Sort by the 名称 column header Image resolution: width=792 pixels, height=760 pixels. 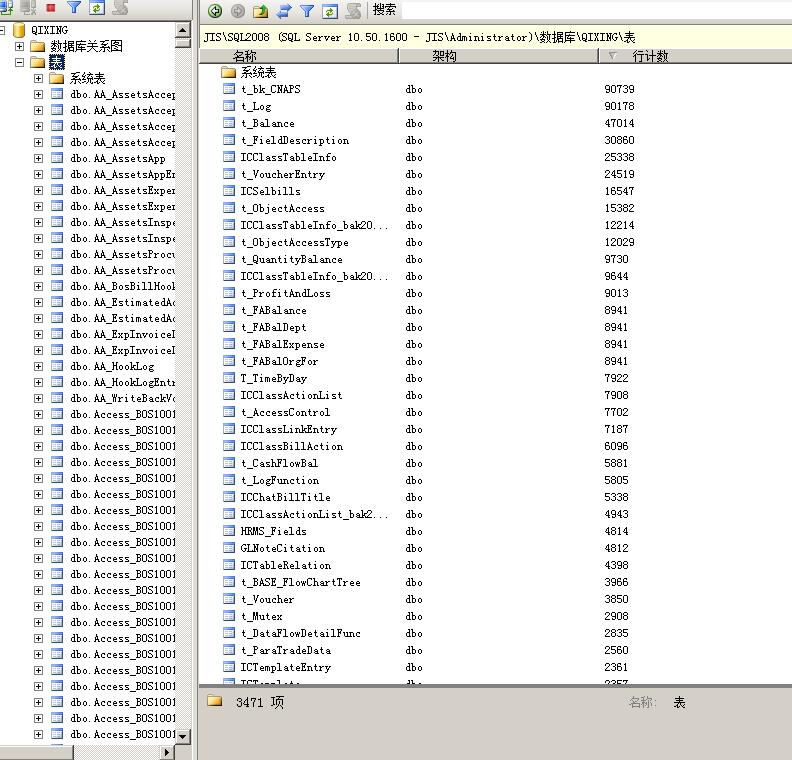point(299,56)
